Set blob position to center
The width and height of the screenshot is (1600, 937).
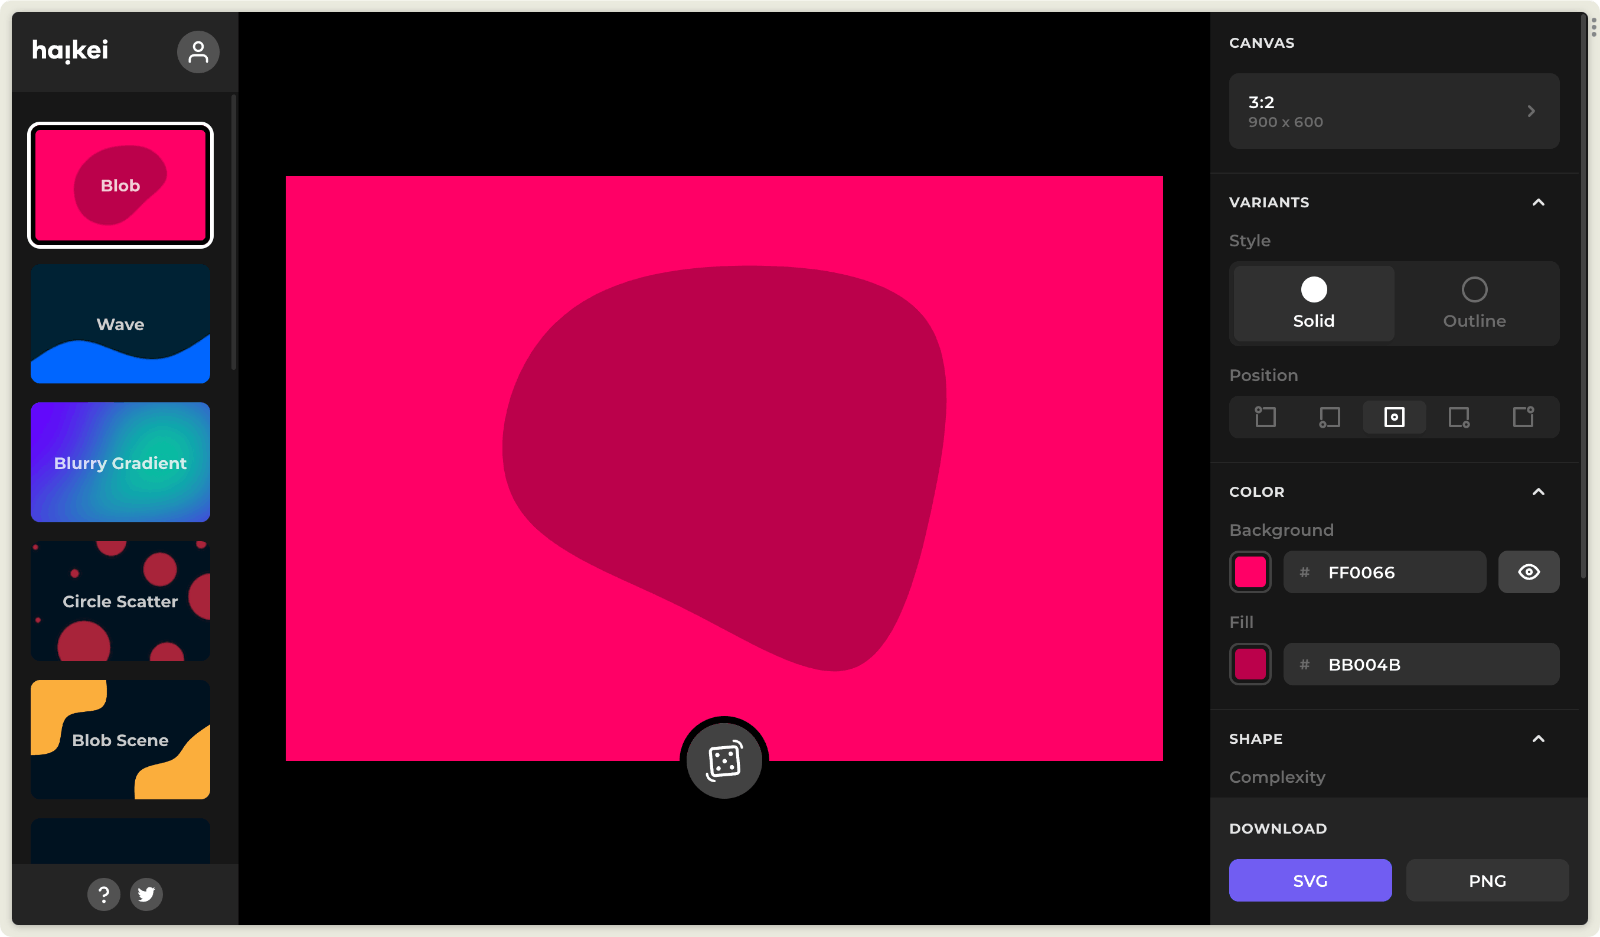point(1394,417)
